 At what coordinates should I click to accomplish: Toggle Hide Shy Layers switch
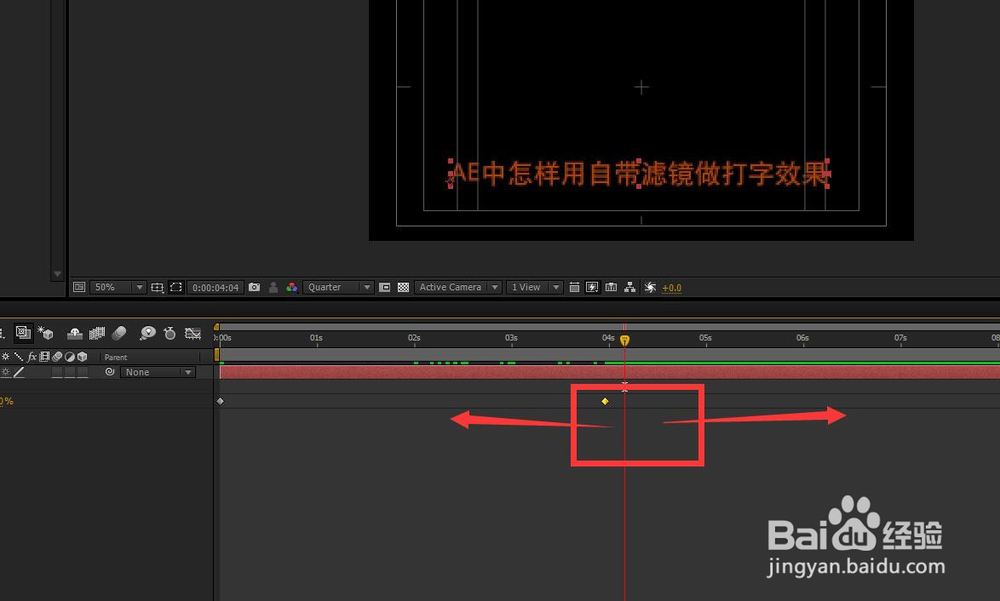(x=75, y=333)
